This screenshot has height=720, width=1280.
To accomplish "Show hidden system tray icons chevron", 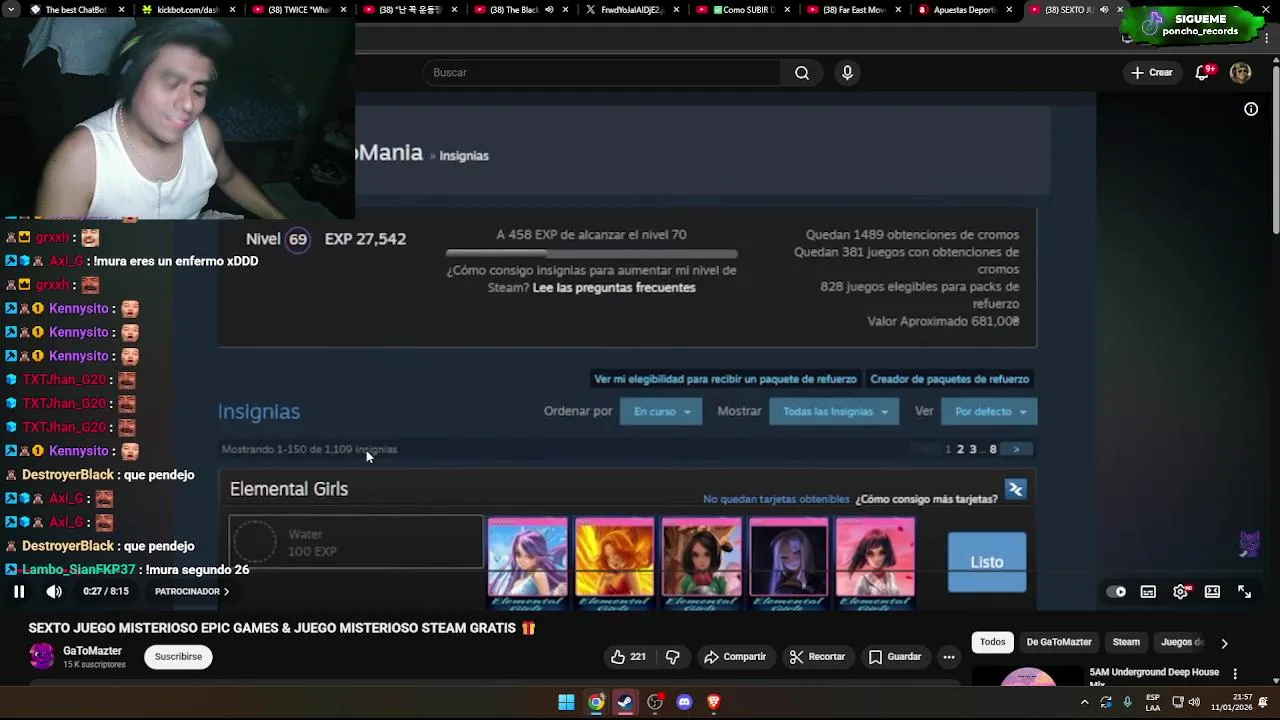I will [1084, 702].
